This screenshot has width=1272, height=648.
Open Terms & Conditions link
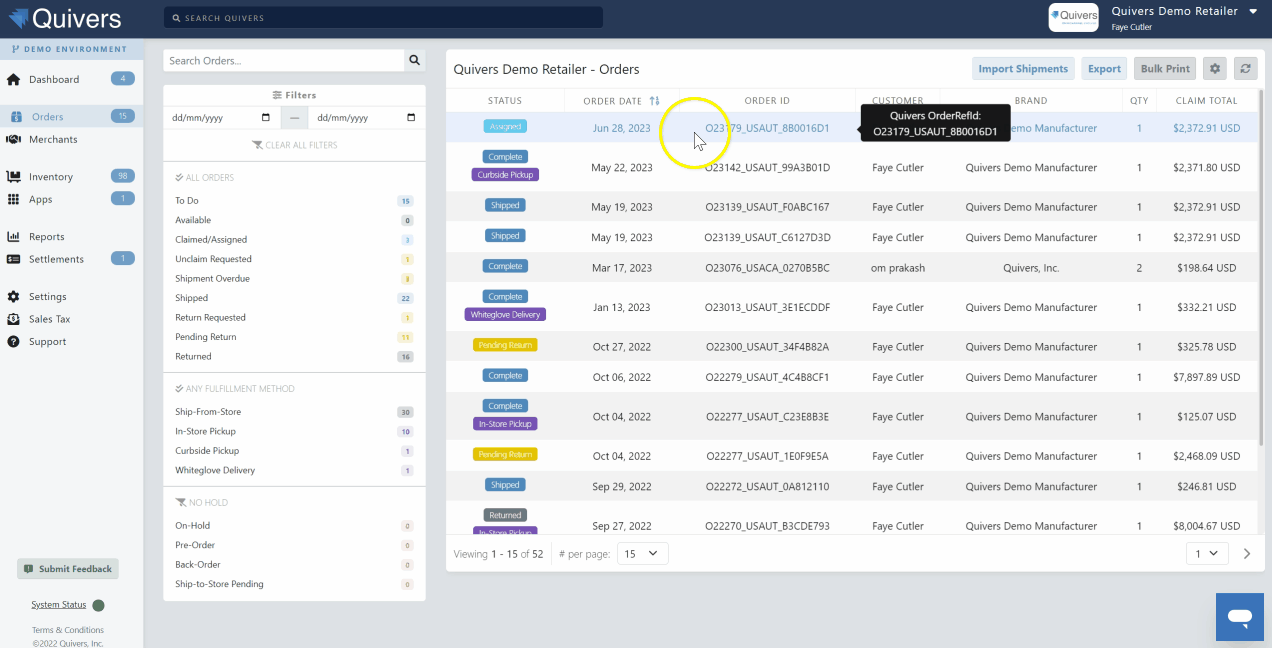(68, 630)
